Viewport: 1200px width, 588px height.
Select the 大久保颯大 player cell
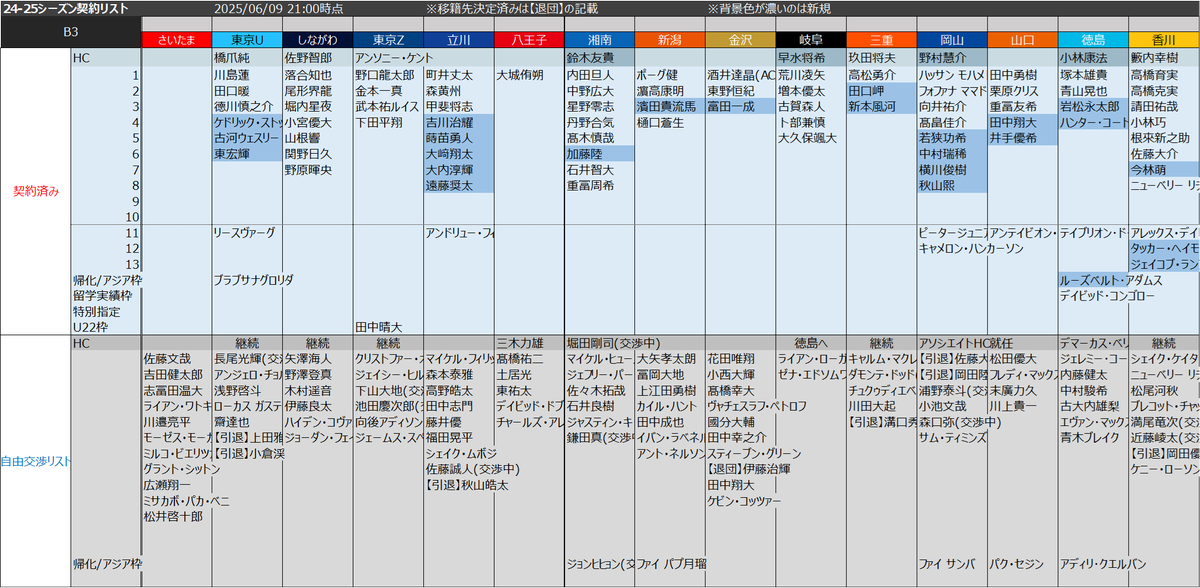(810, 138)
